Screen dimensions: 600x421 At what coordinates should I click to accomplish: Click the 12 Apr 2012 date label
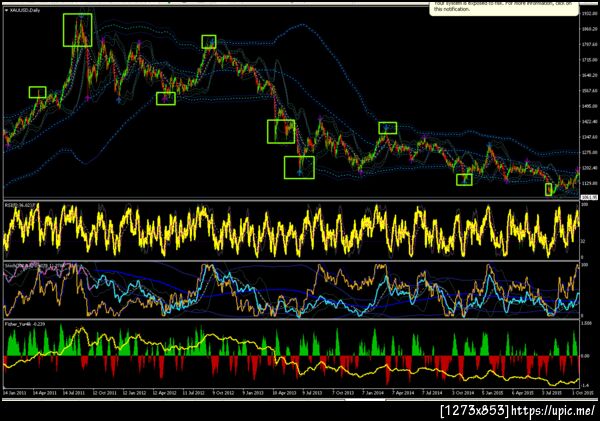coord(165,393)
